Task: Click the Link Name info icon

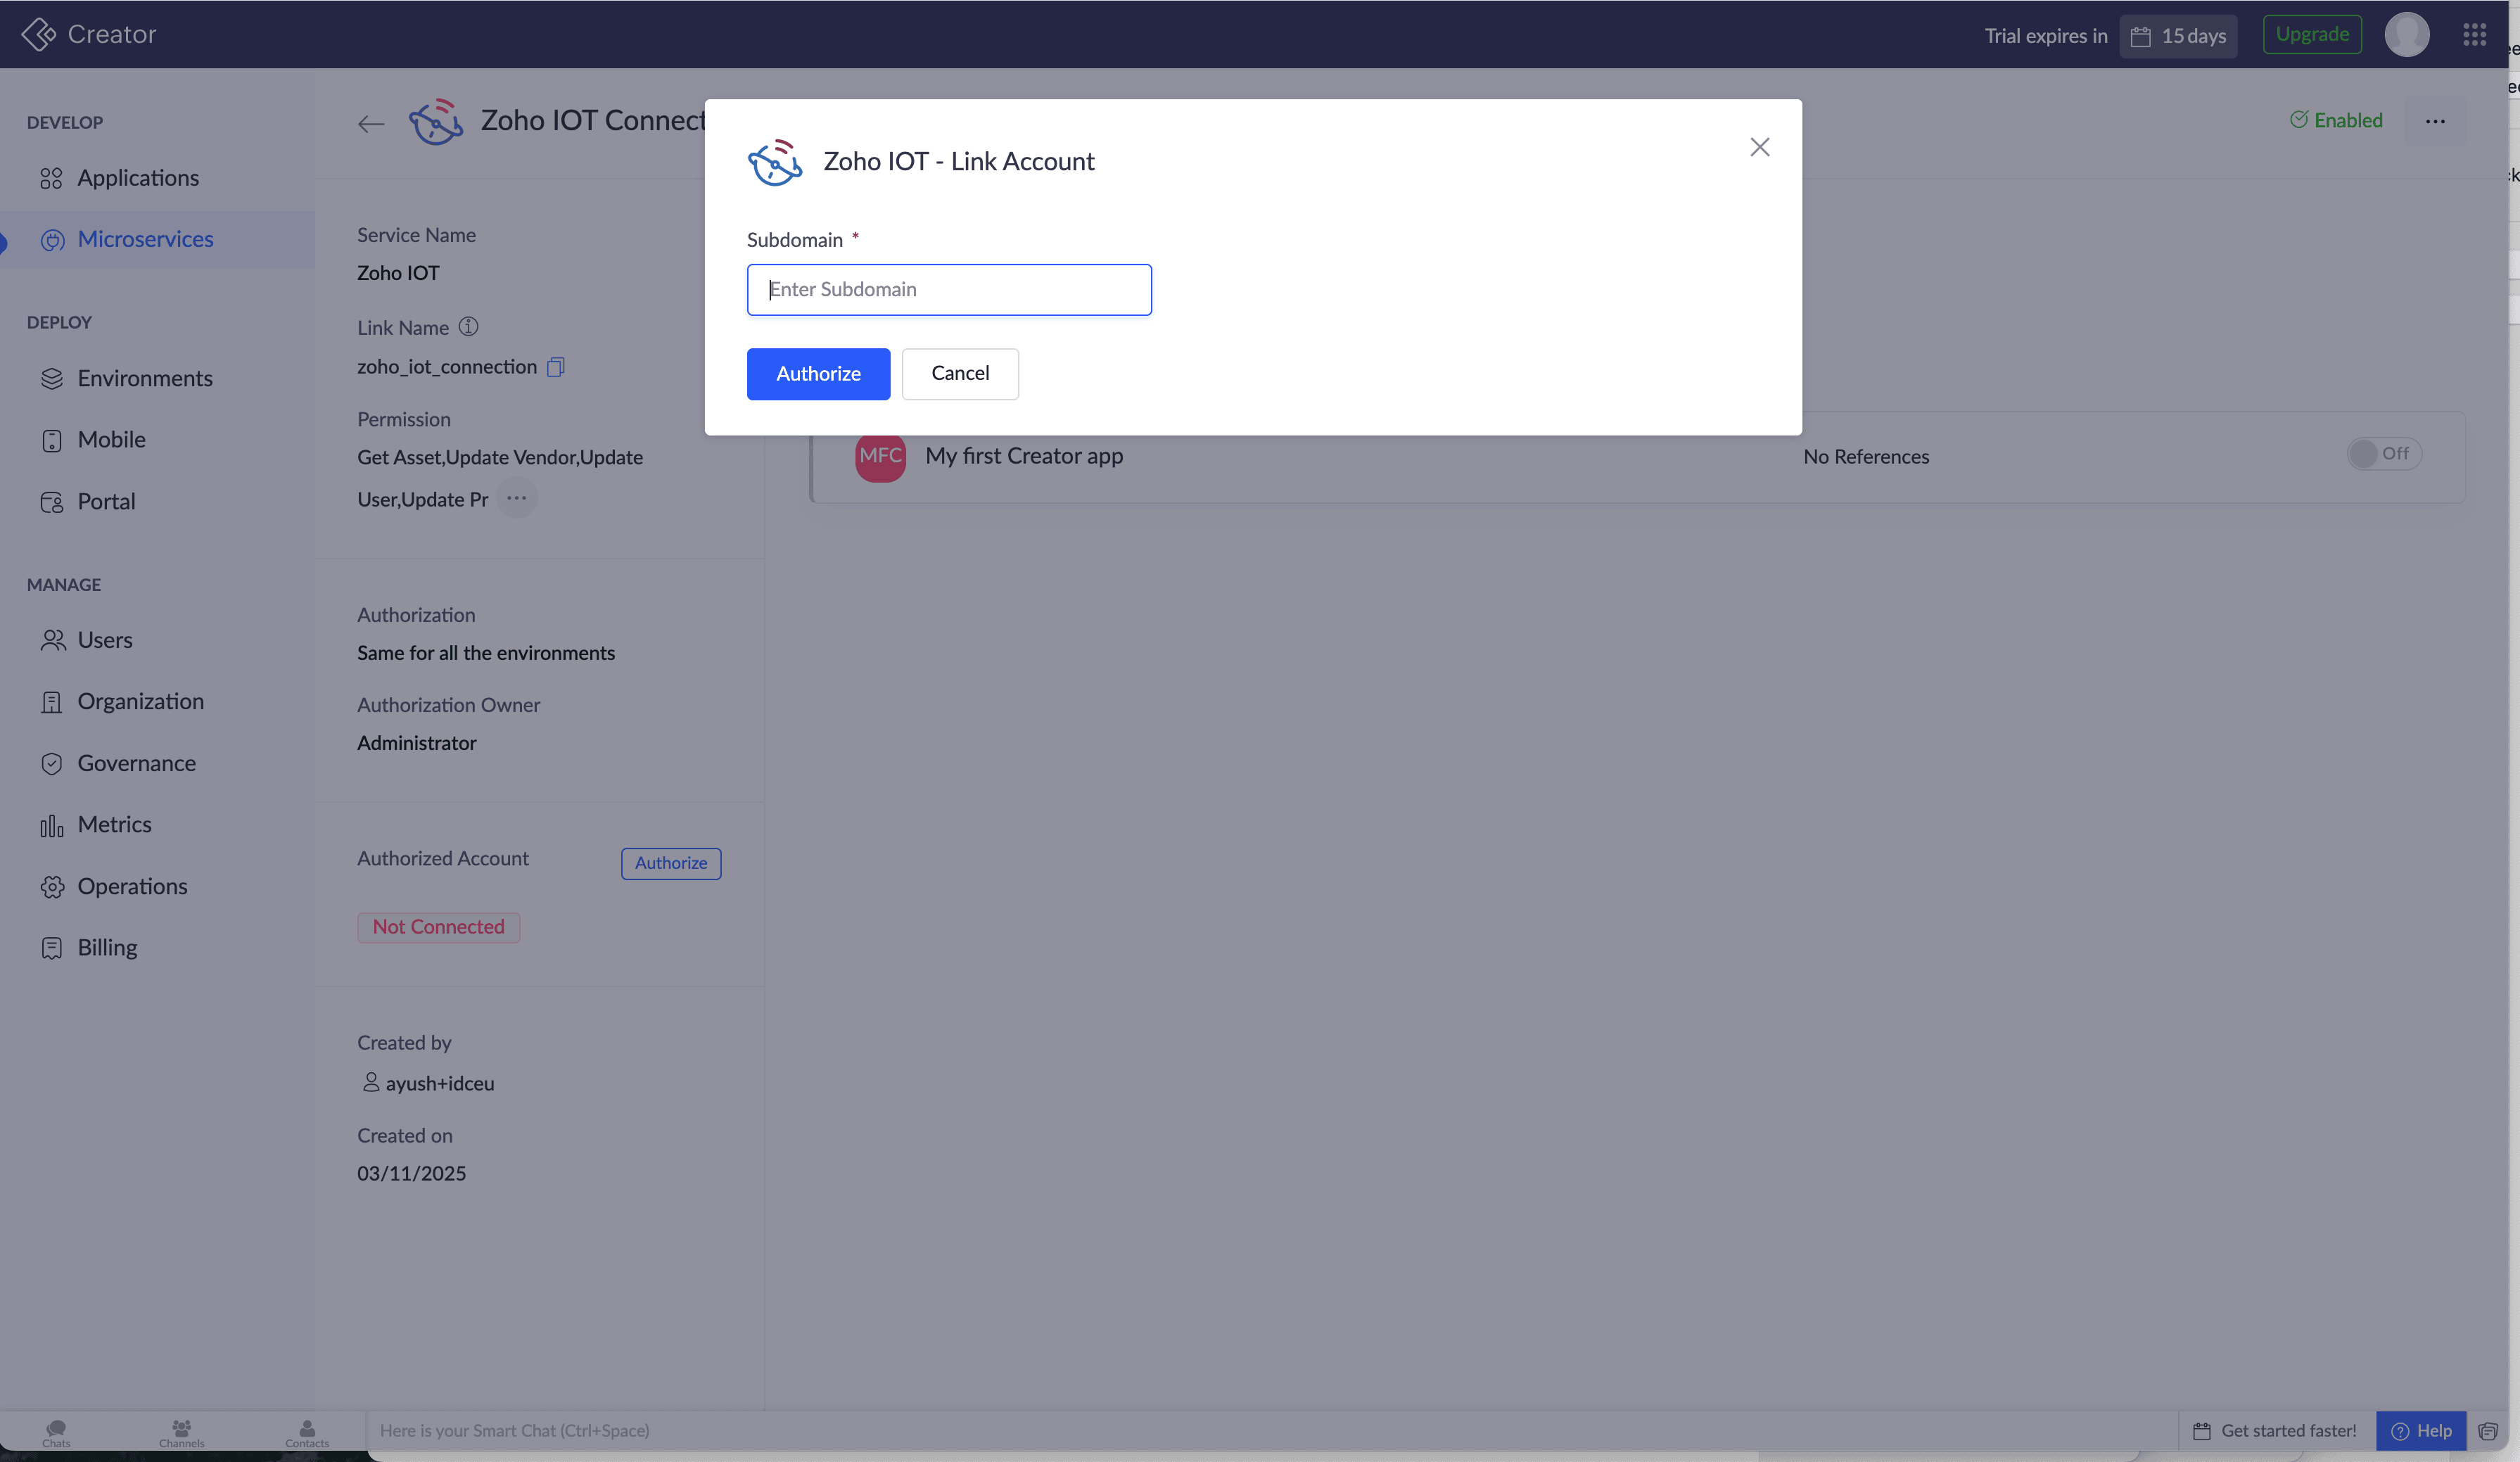Action: point(468,327)
